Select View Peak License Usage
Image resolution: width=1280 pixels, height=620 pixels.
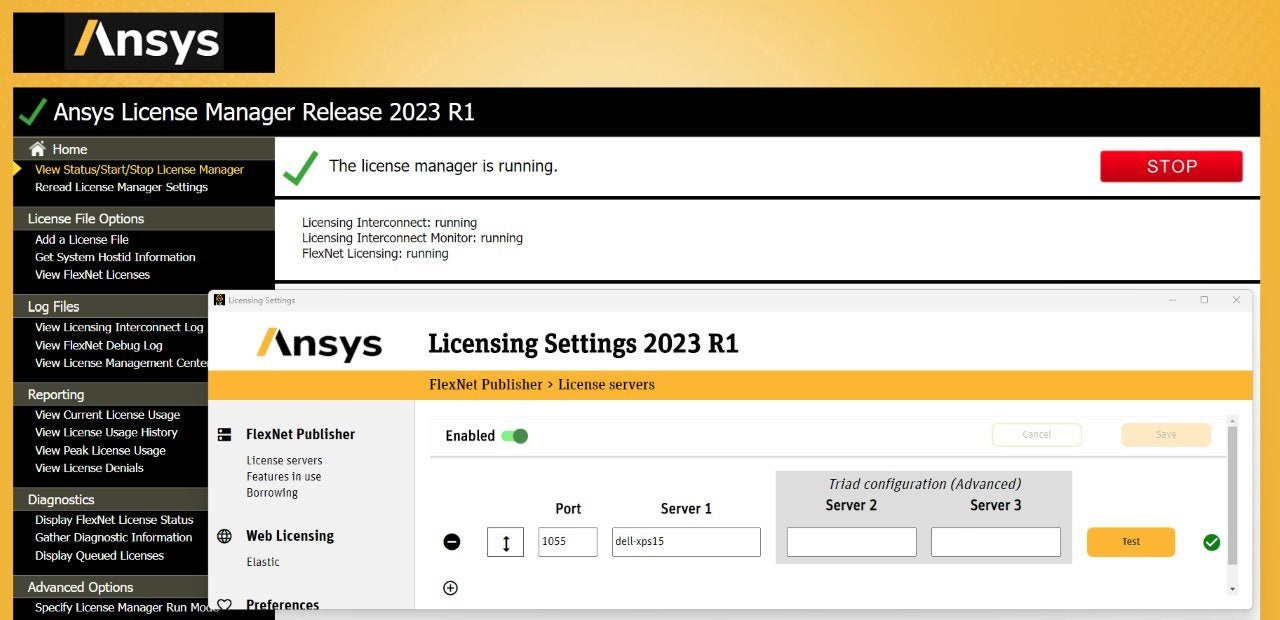click(100, 450)
